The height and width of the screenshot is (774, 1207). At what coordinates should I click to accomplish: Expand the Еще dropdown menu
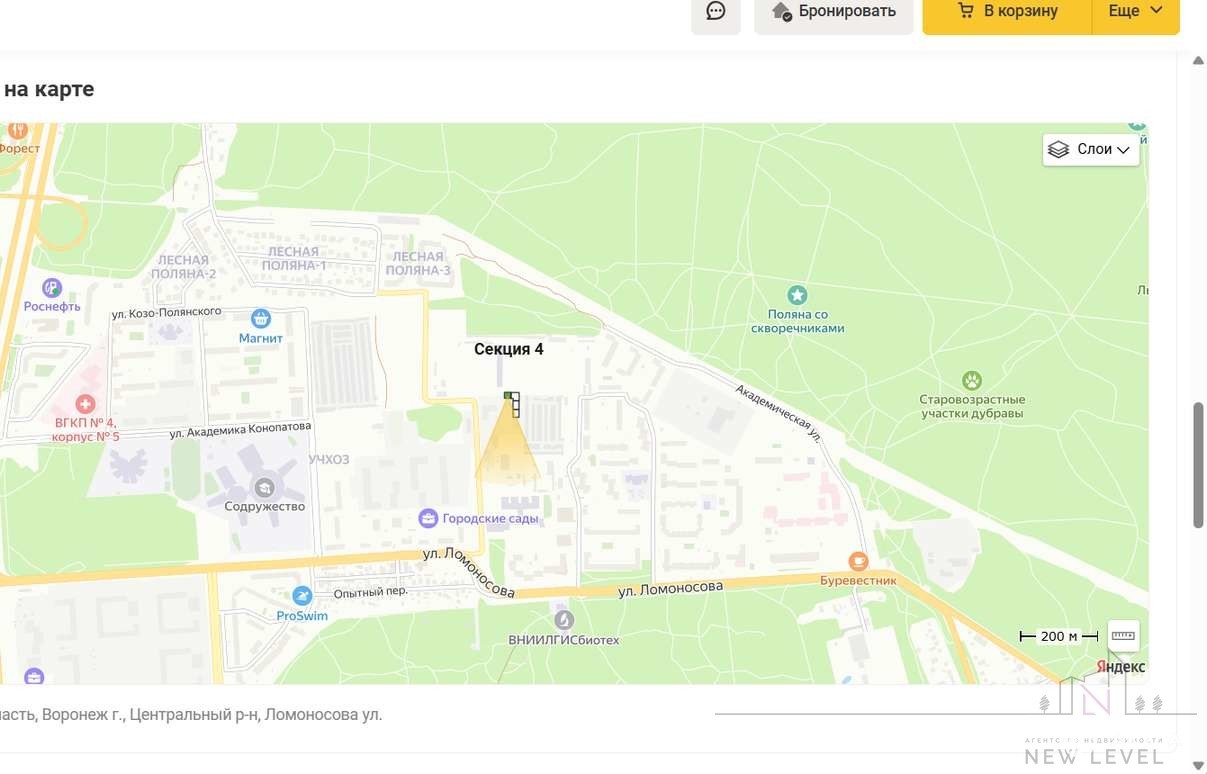[1136, 12]
